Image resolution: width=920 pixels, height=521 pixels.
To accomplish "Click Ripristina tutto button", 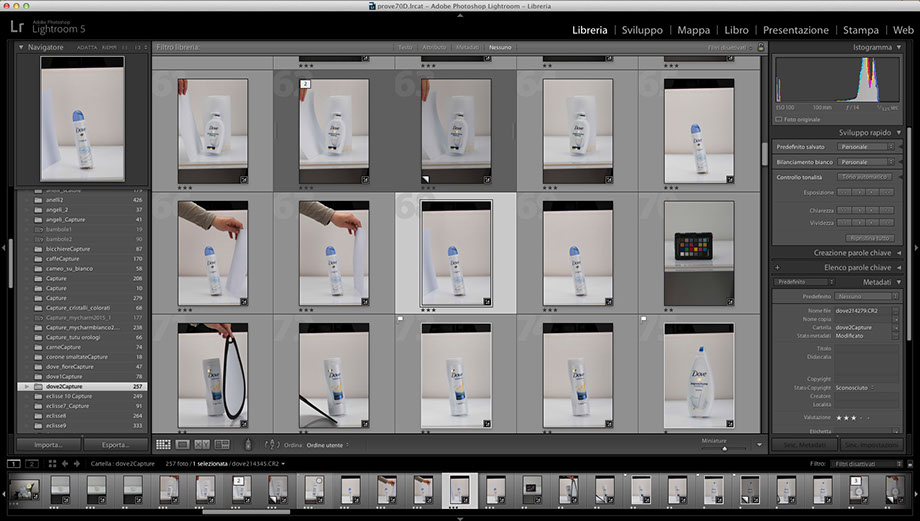I will tap(870, 238).
